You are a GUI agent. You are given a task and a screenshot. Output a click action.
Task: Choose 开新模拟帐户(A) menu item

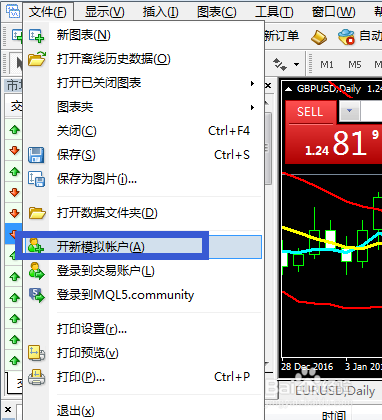click(143, 247)
